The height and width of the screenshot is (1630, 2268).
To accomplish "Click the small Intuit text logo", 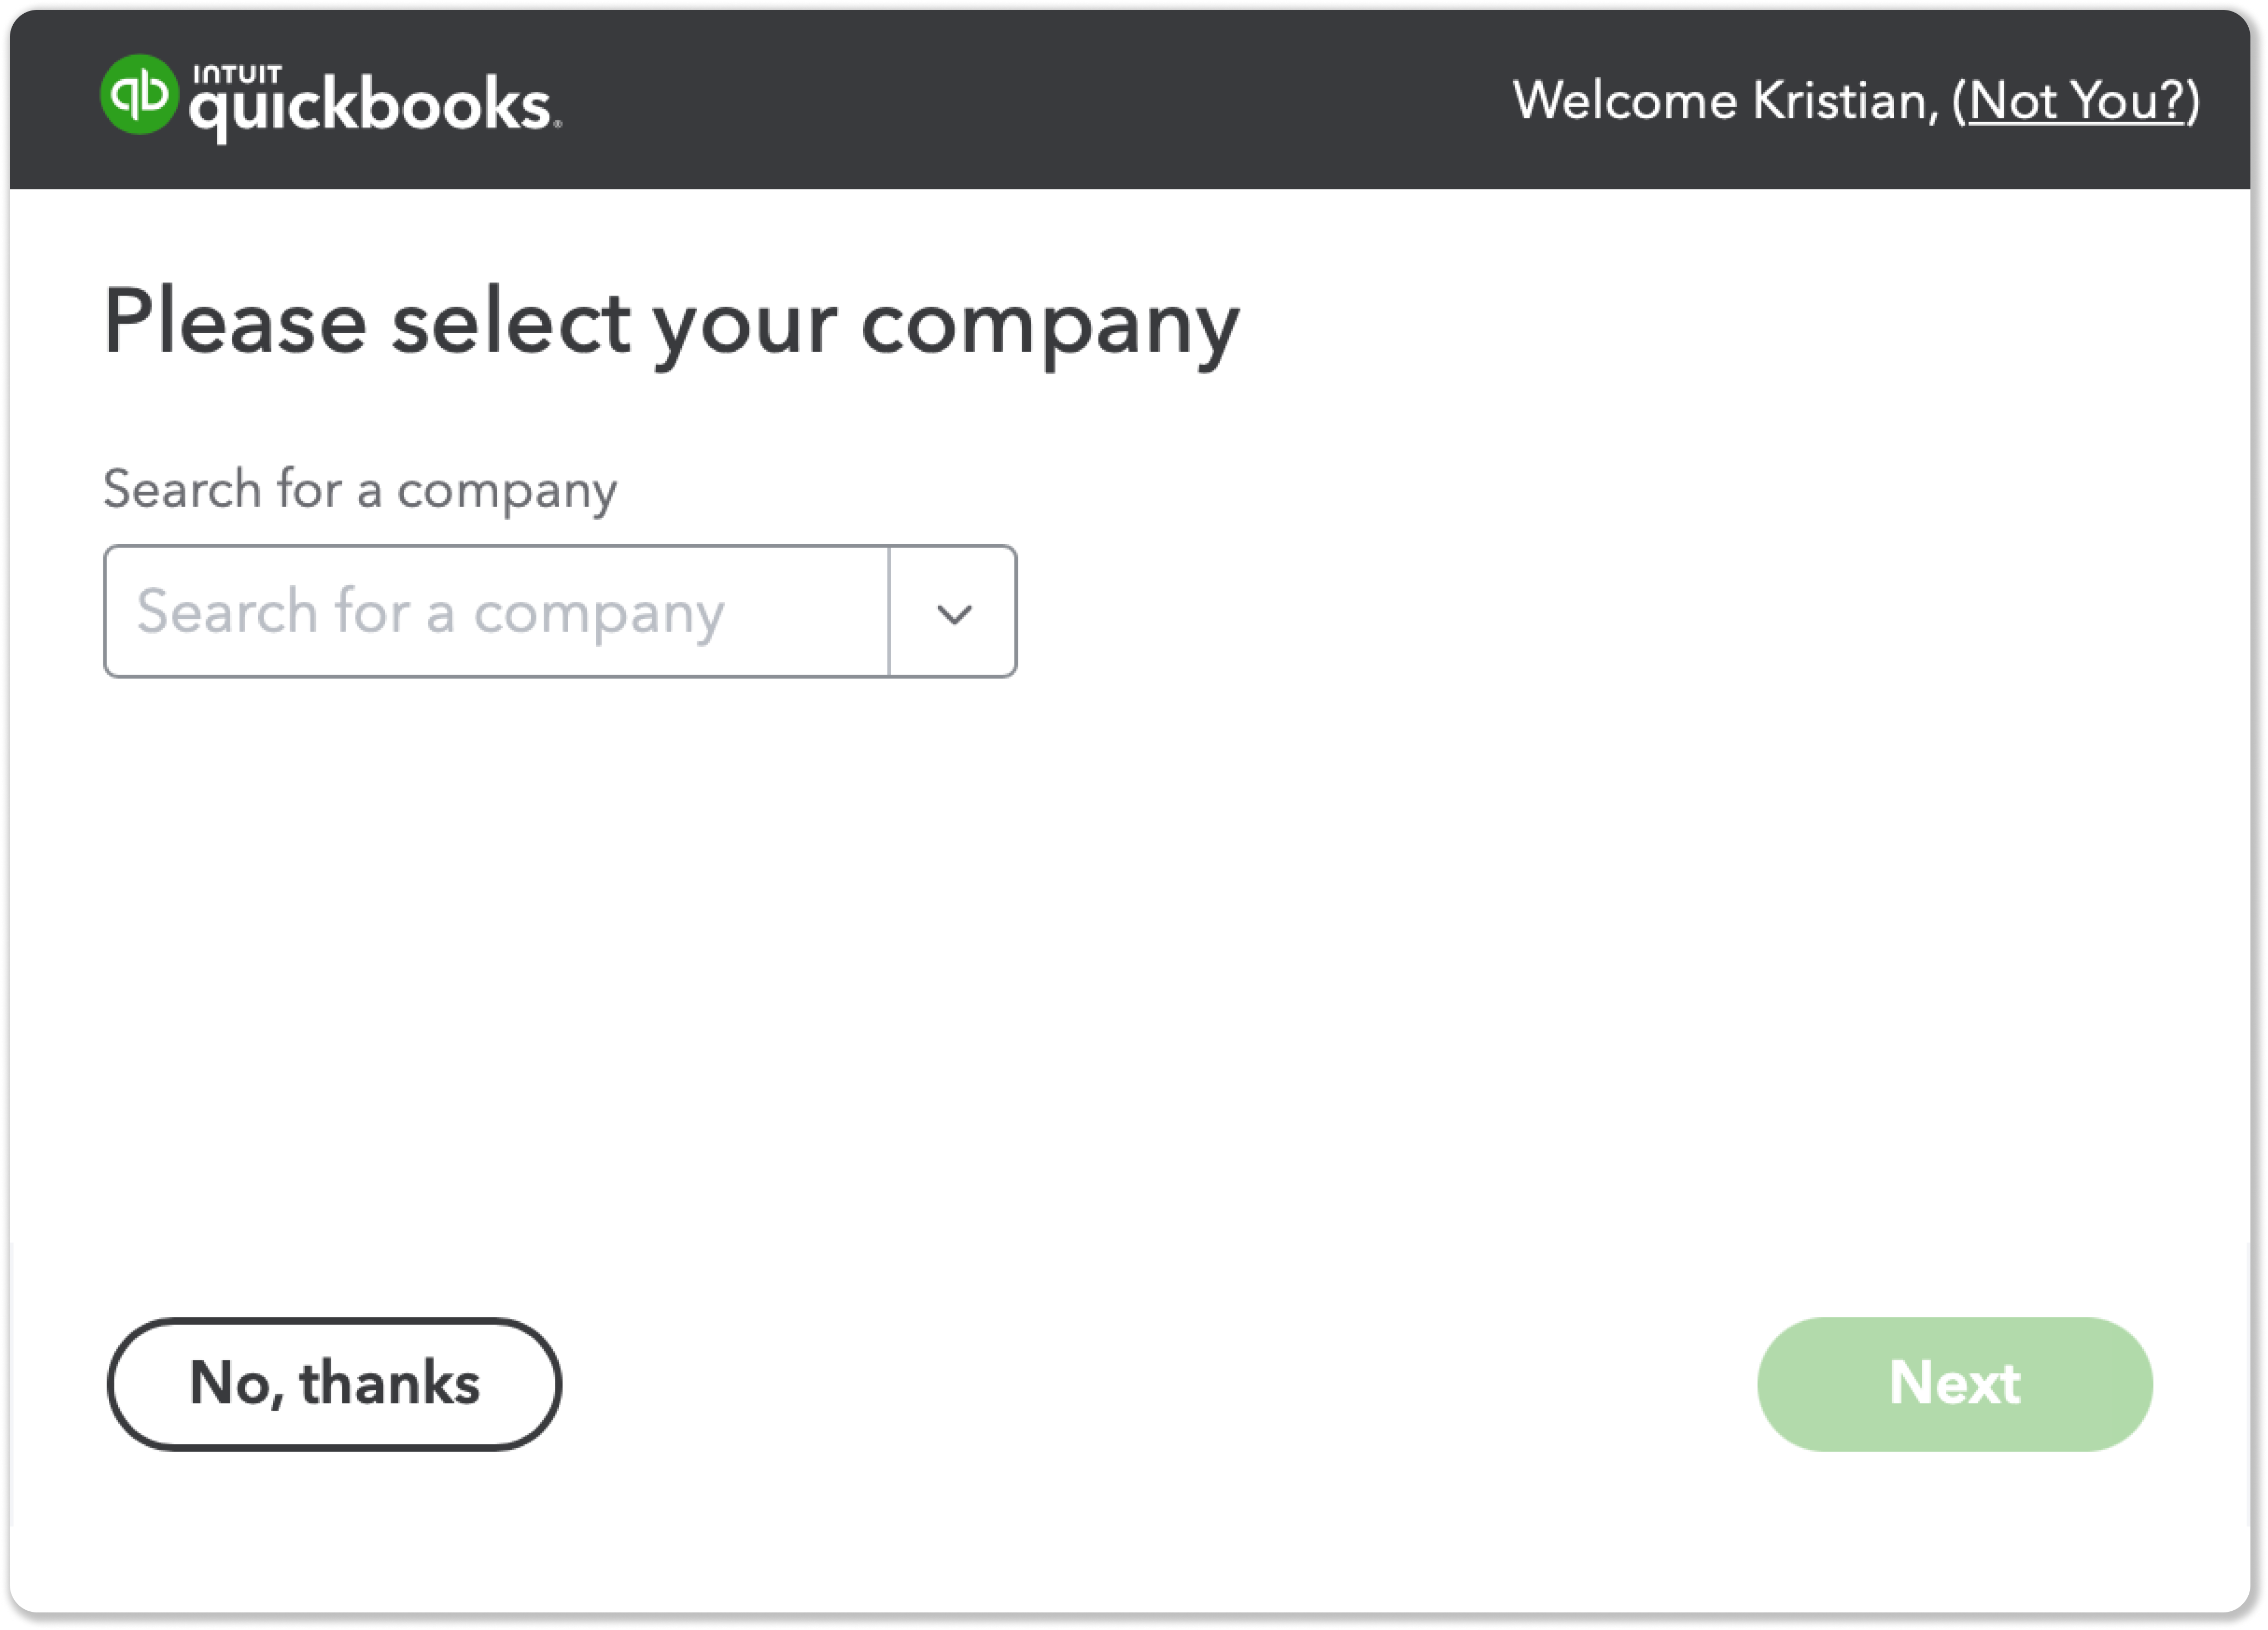I will [x=237, y=74].
